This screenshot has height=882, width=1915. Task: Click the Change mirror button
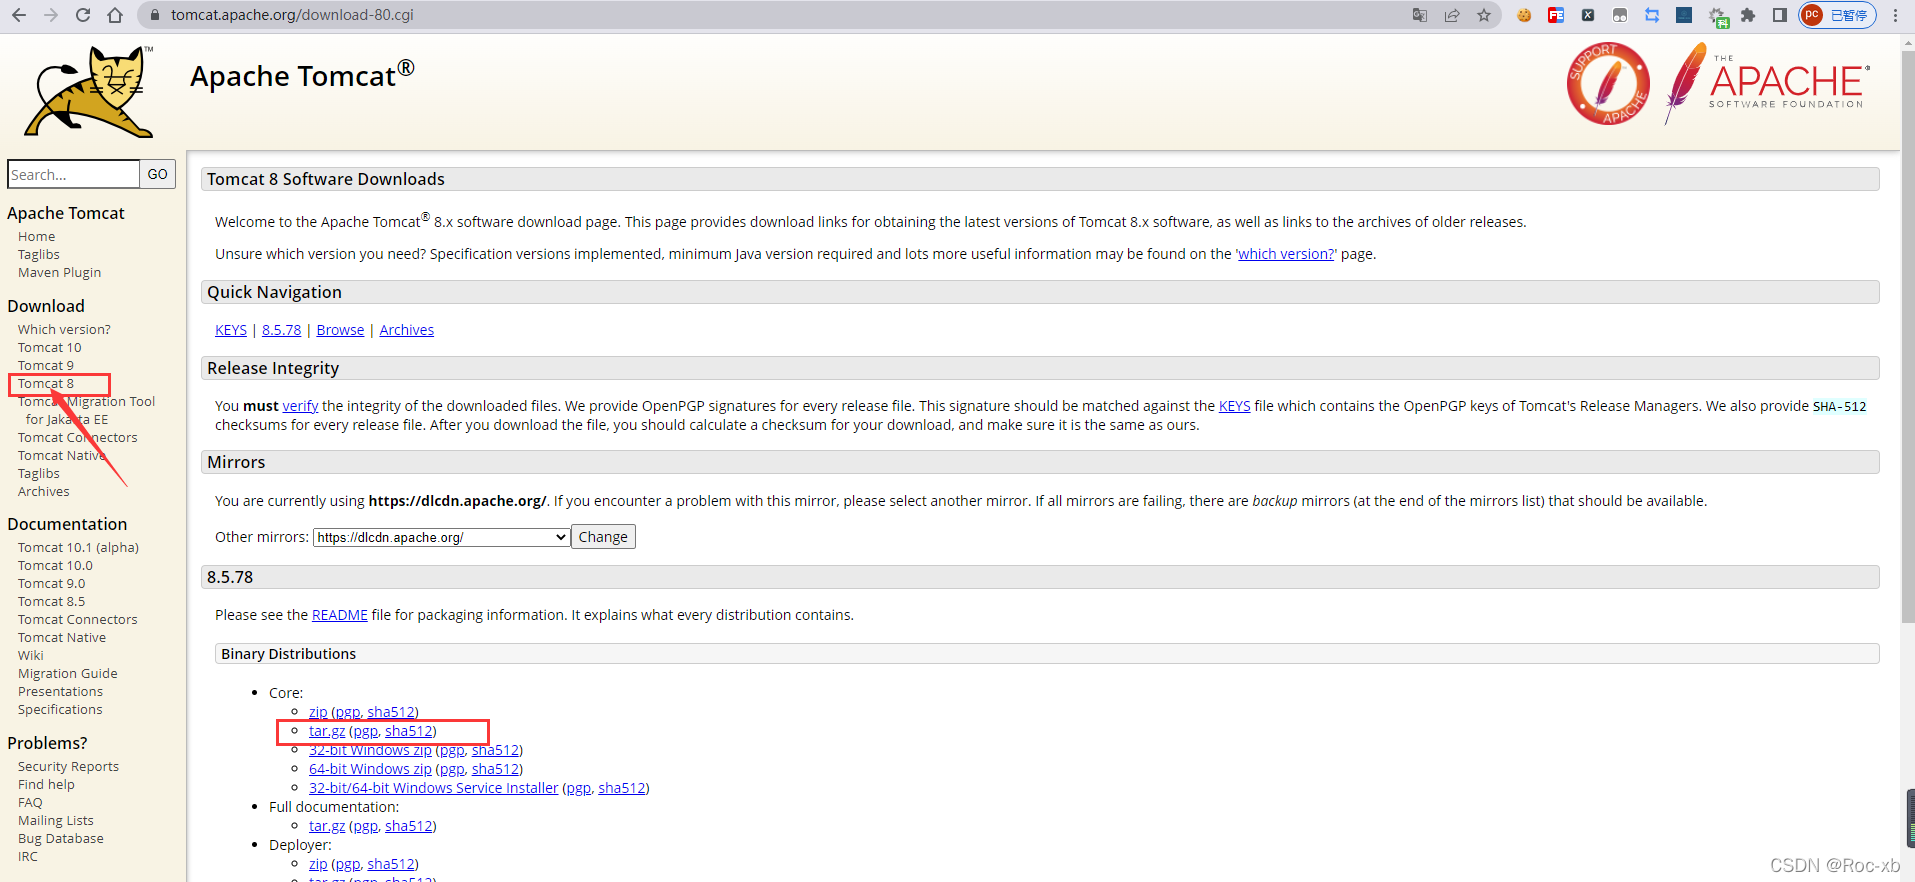coord(603,537)
